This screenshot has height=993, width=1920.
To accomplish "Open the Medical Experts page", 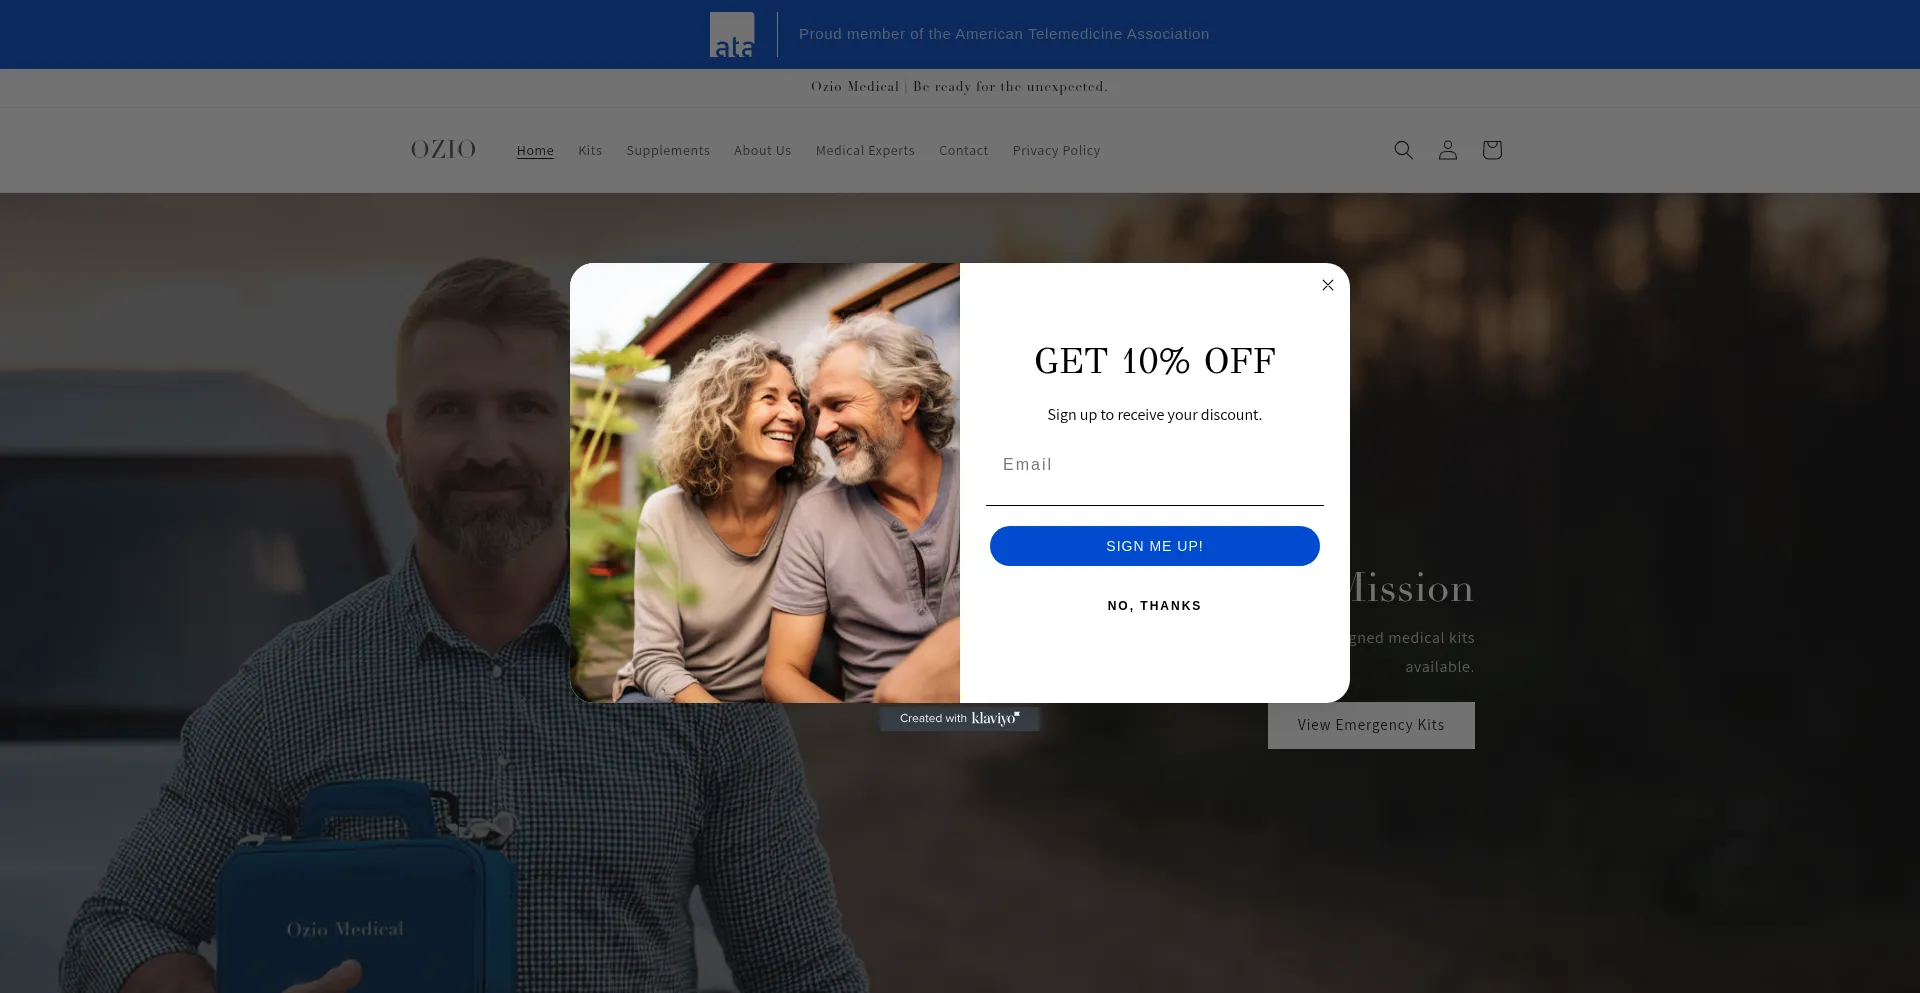I will tap(865, 151).
